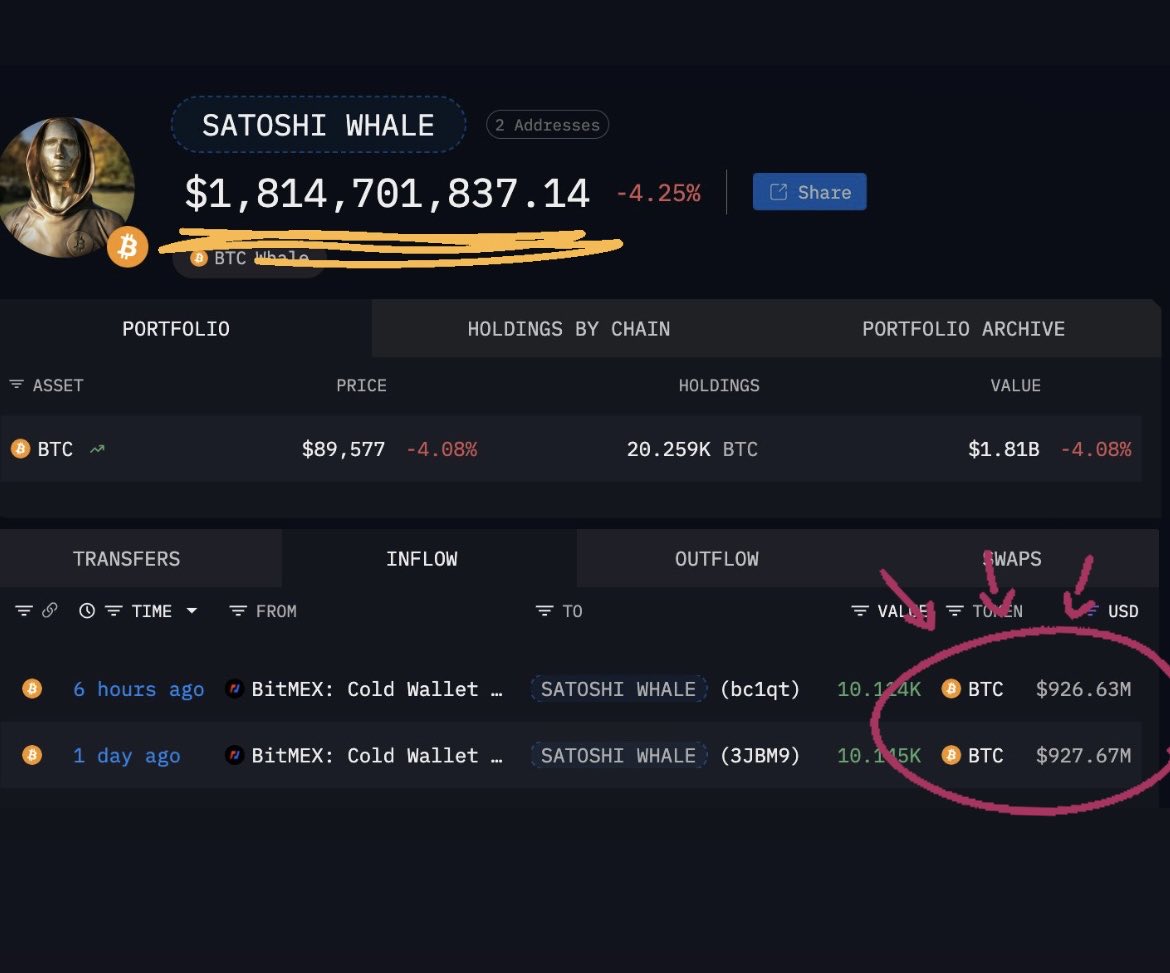Screen dimensions: 1170x973
Task: Click the green trend arrow next to BTC
Action: click(95, 449)
